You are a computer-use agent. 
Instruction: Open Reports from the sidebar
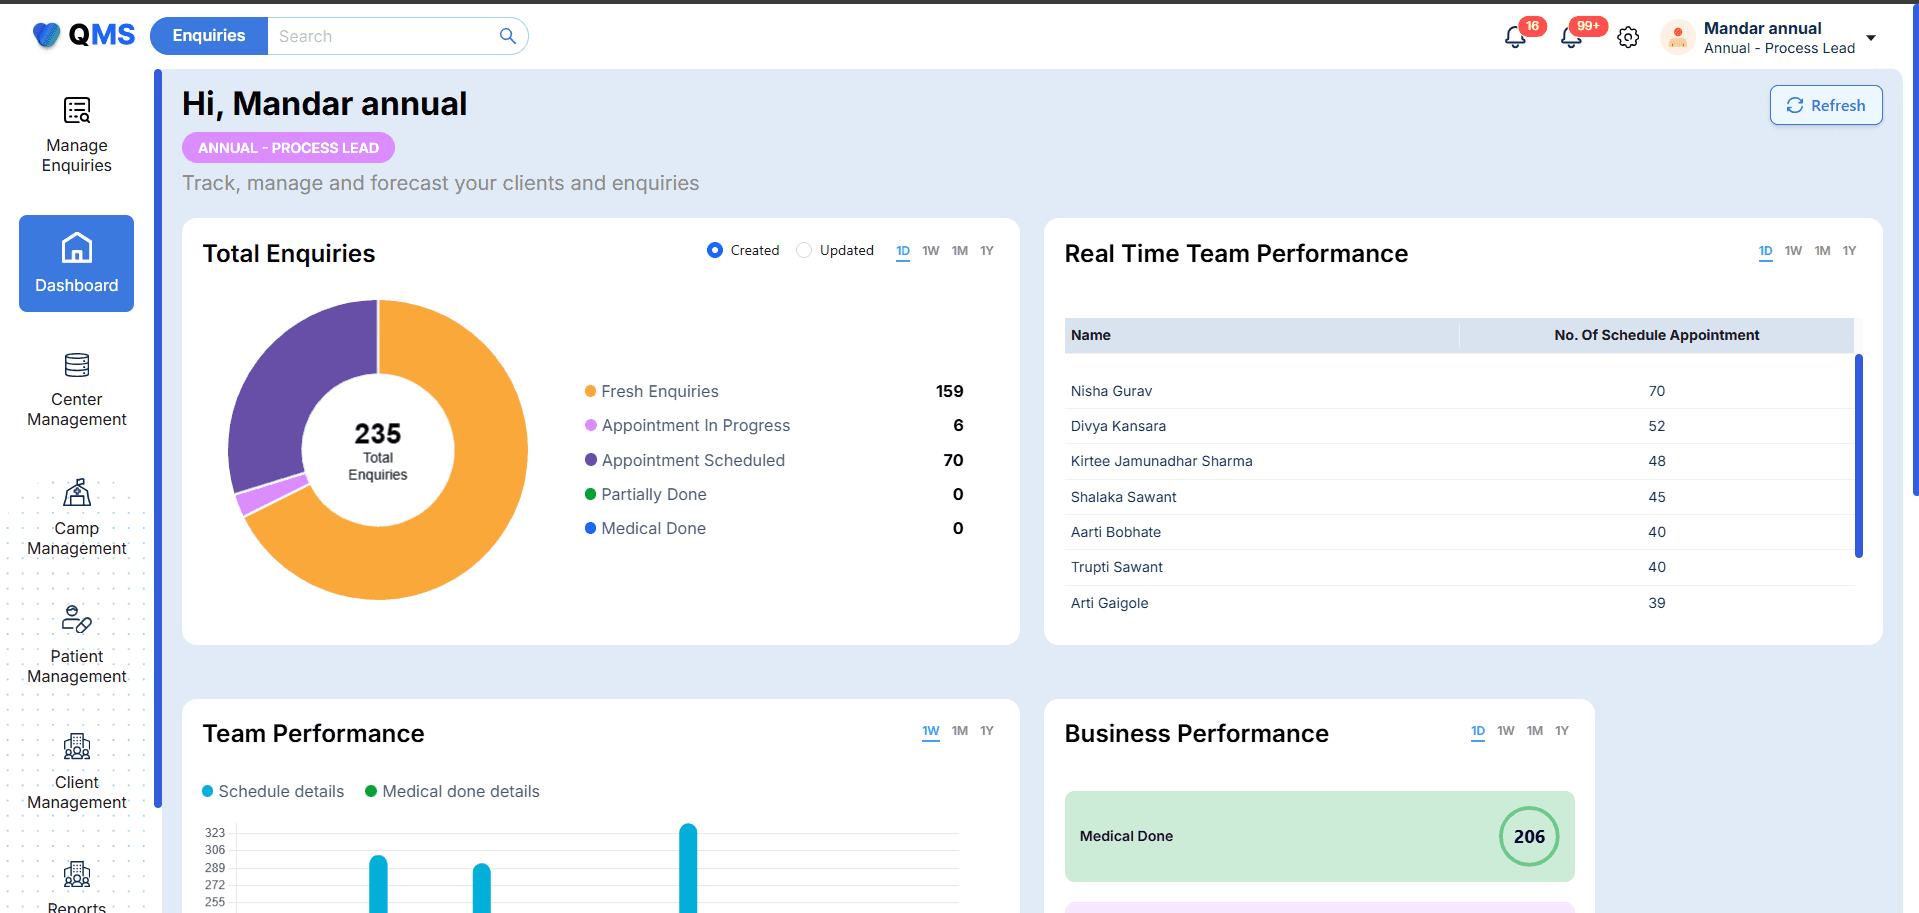[x=76, y=885]
